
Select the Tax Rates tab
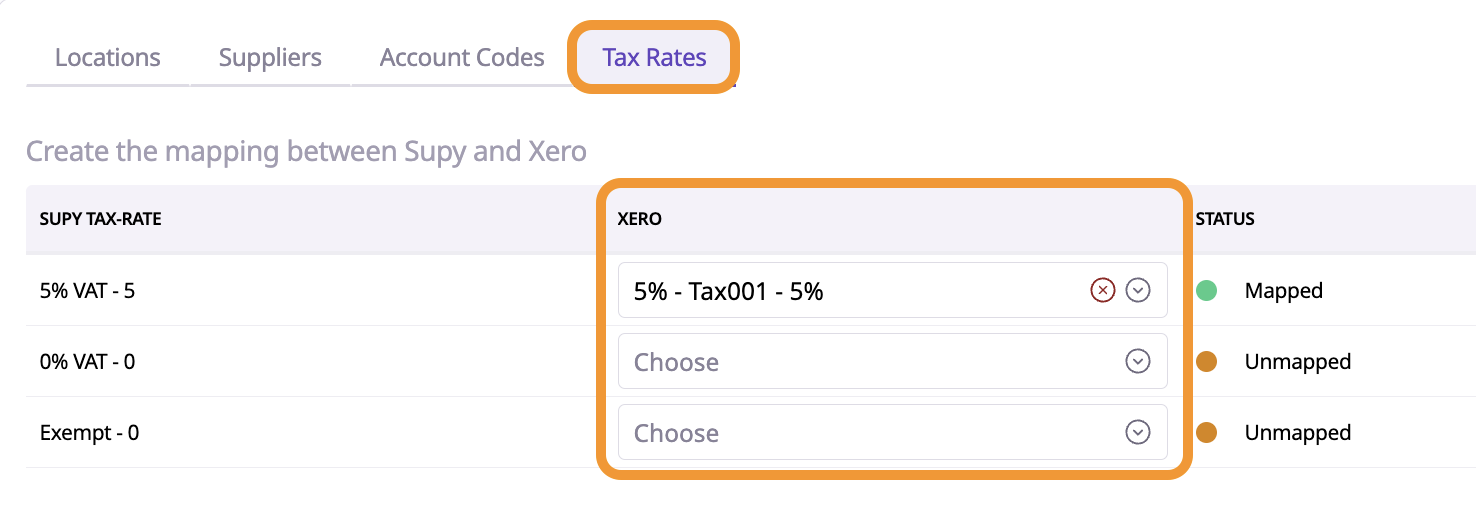(654, 58)
